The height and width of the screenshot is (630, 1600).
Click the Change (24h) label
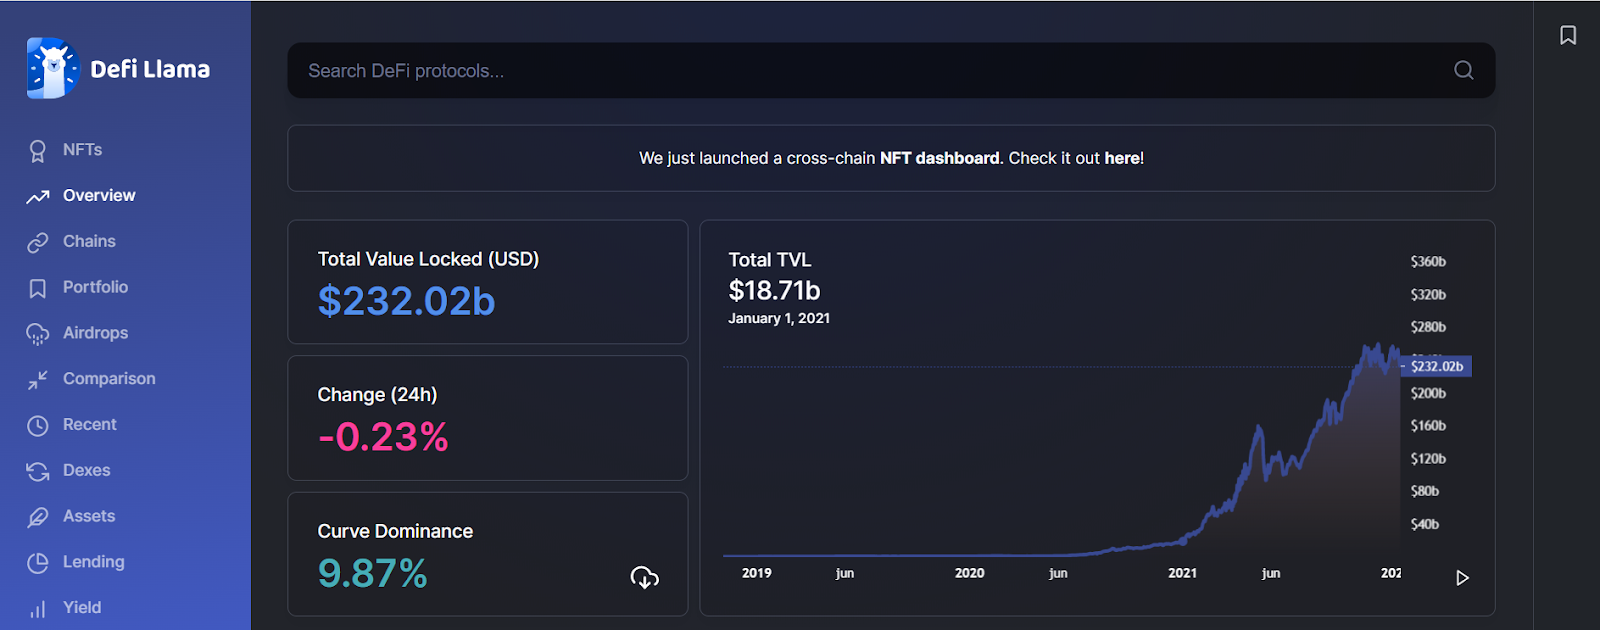(377, 395)
